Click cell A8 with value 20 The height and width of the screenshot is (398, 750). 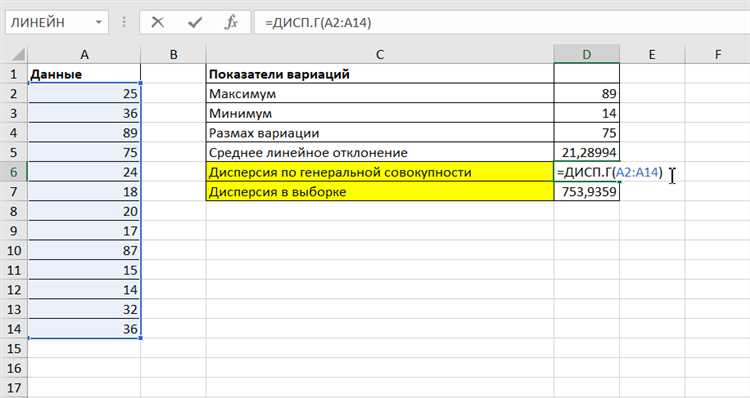click(x=84, y=211)
